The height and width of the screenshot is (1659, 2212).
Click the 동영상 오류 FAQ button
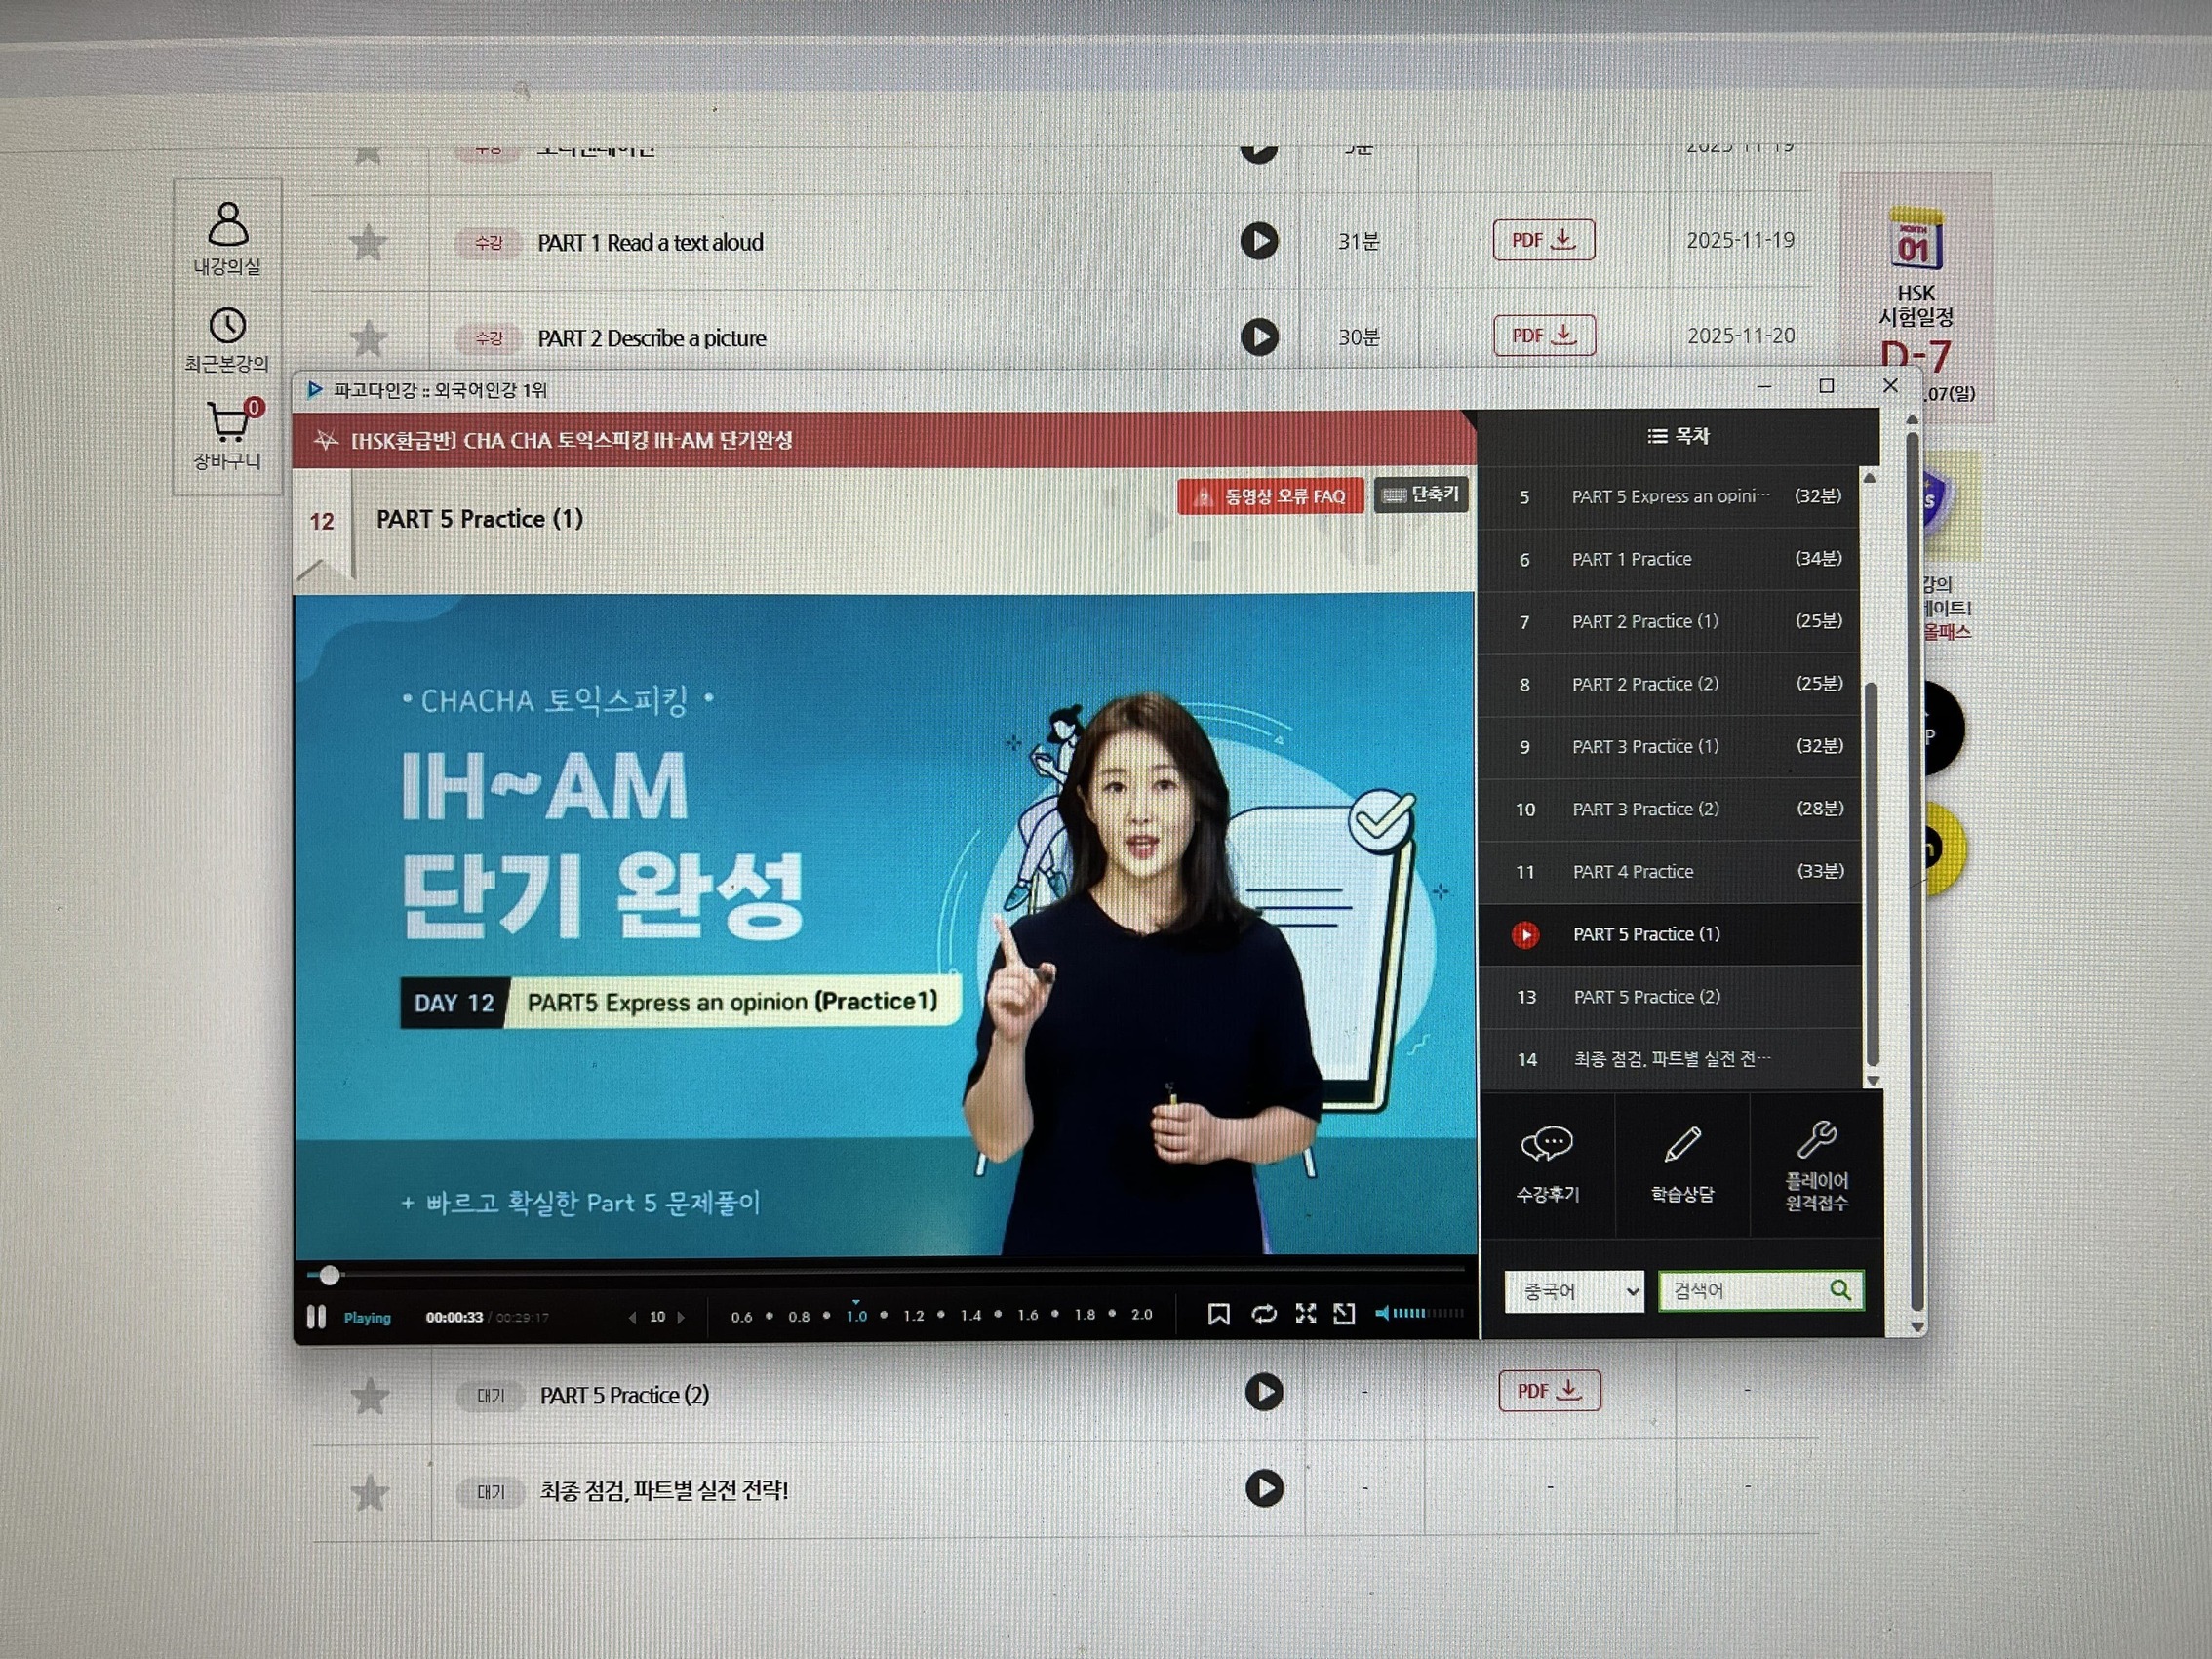point(1270,496)
